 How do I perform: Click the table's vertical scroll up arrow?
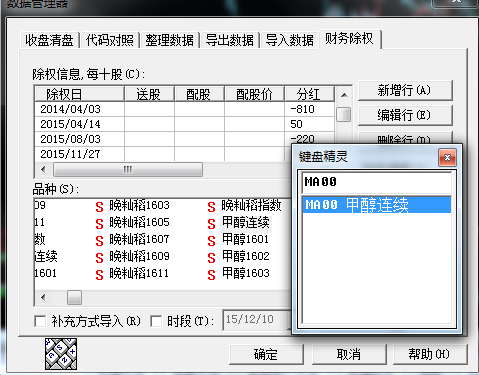(x=344, y=95)
